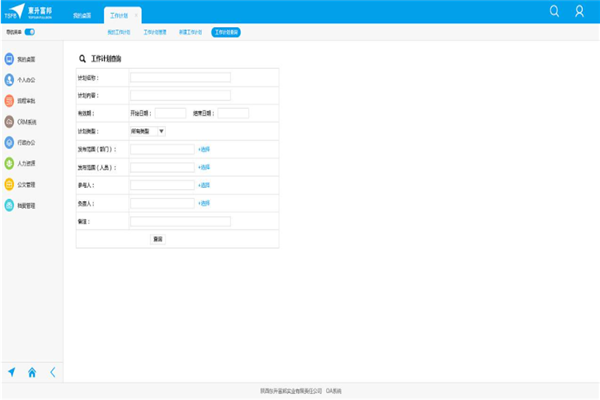Open the green human resources sidebar icon

[x=9, y=163]
